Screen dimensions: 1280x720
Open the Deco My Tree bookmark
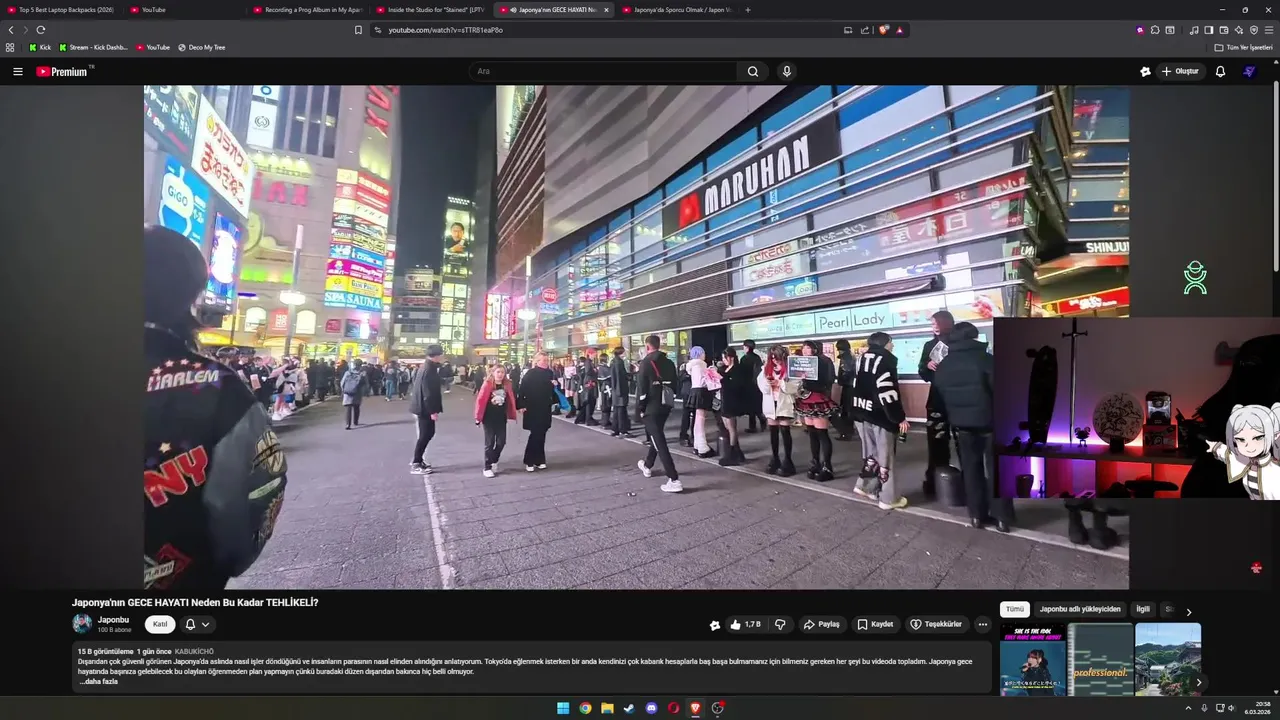(x=201, y=47)
